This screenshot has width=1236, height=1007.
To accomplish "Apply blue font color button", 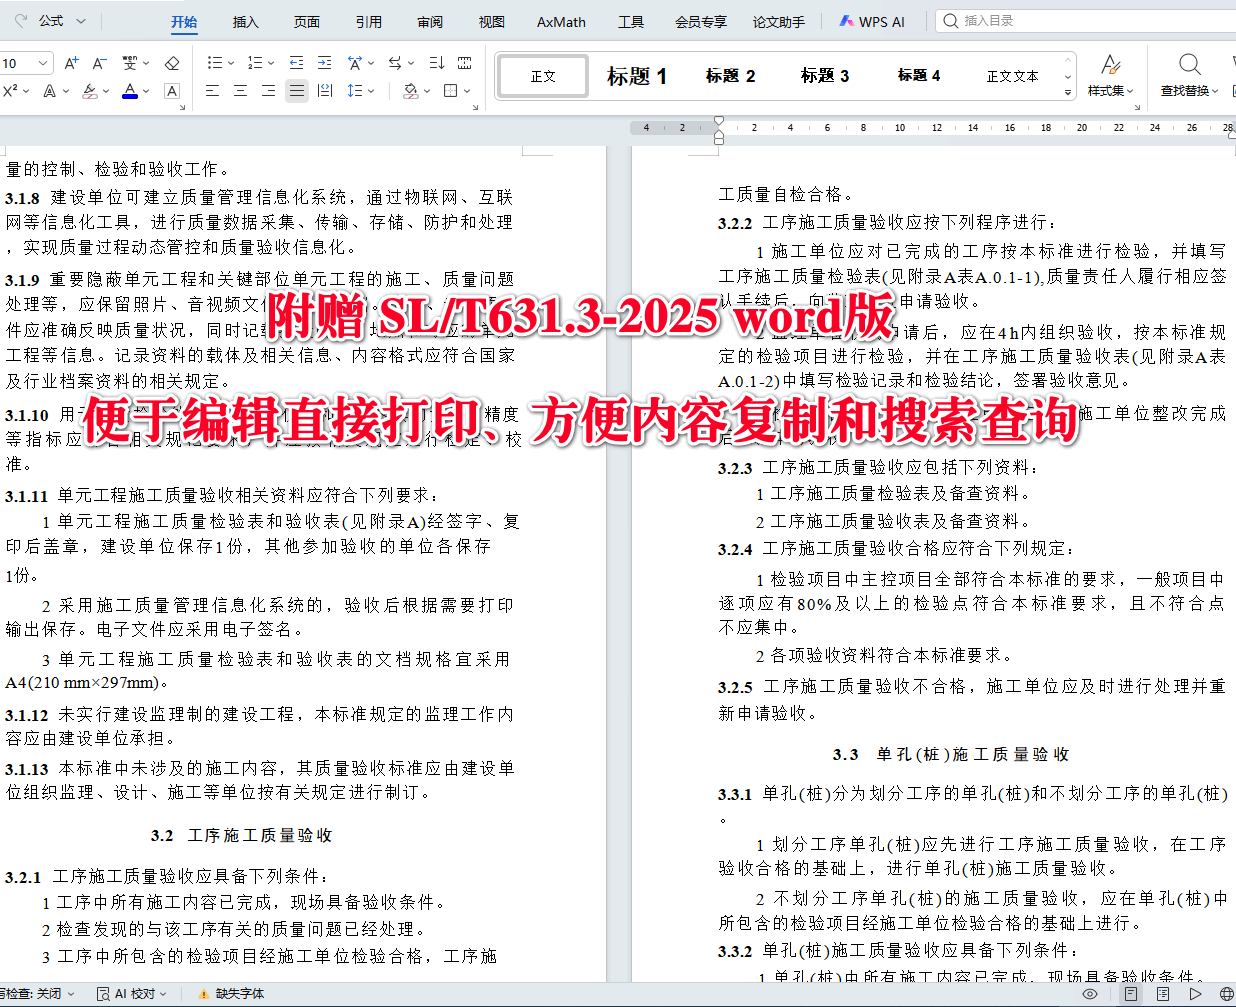I will pyautogui.click(x=130, y=91).
